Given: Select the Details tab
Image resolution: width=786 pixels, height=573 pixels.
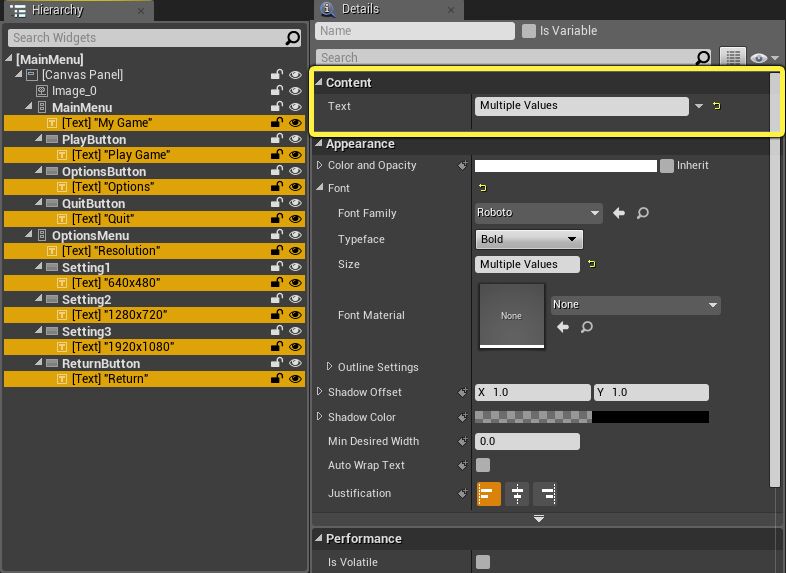Looking at the screenshot, I should 360,9.
